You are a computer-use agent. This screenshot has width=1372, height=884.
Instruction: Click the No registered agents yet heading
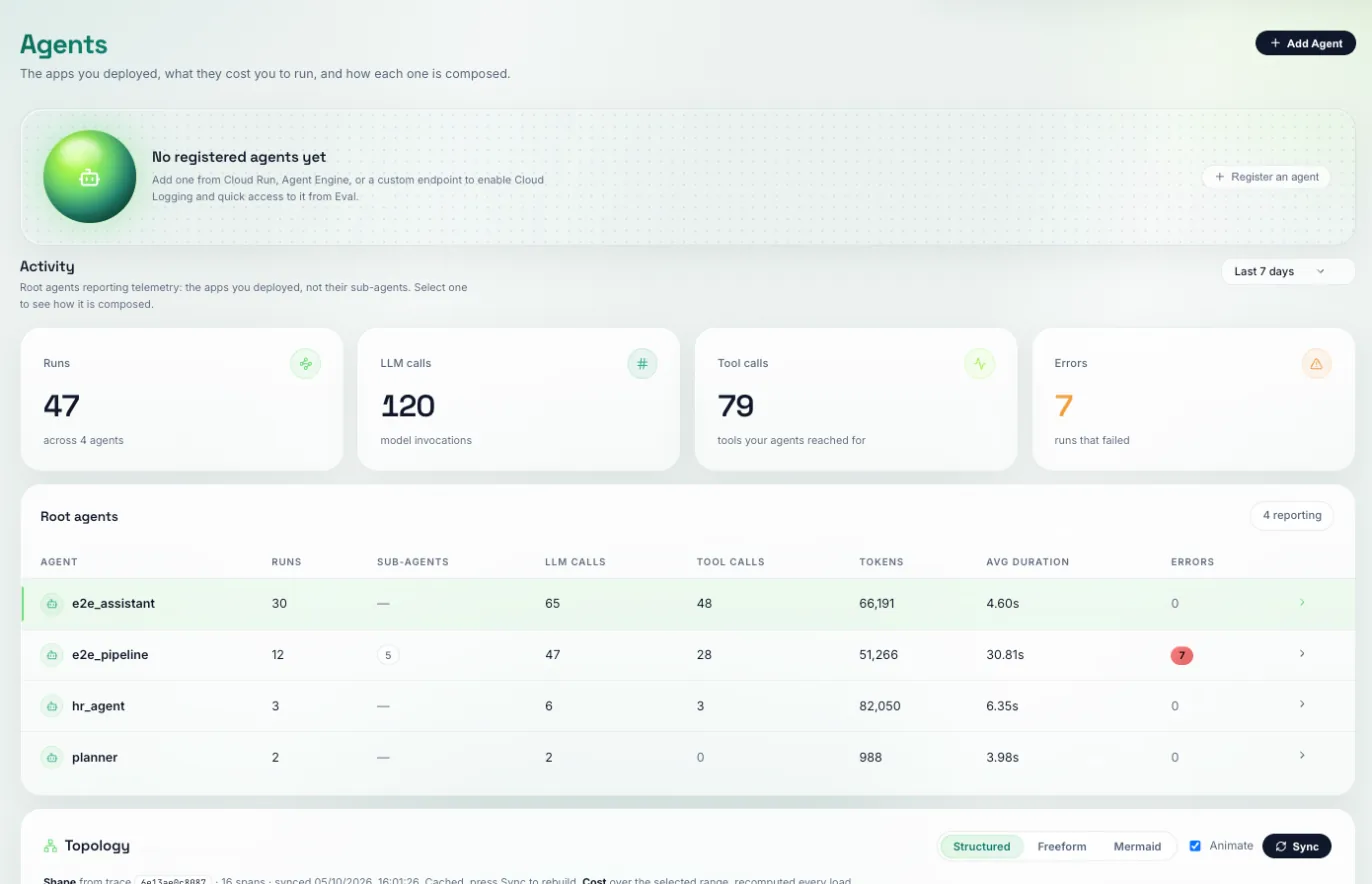click(239, 157)
